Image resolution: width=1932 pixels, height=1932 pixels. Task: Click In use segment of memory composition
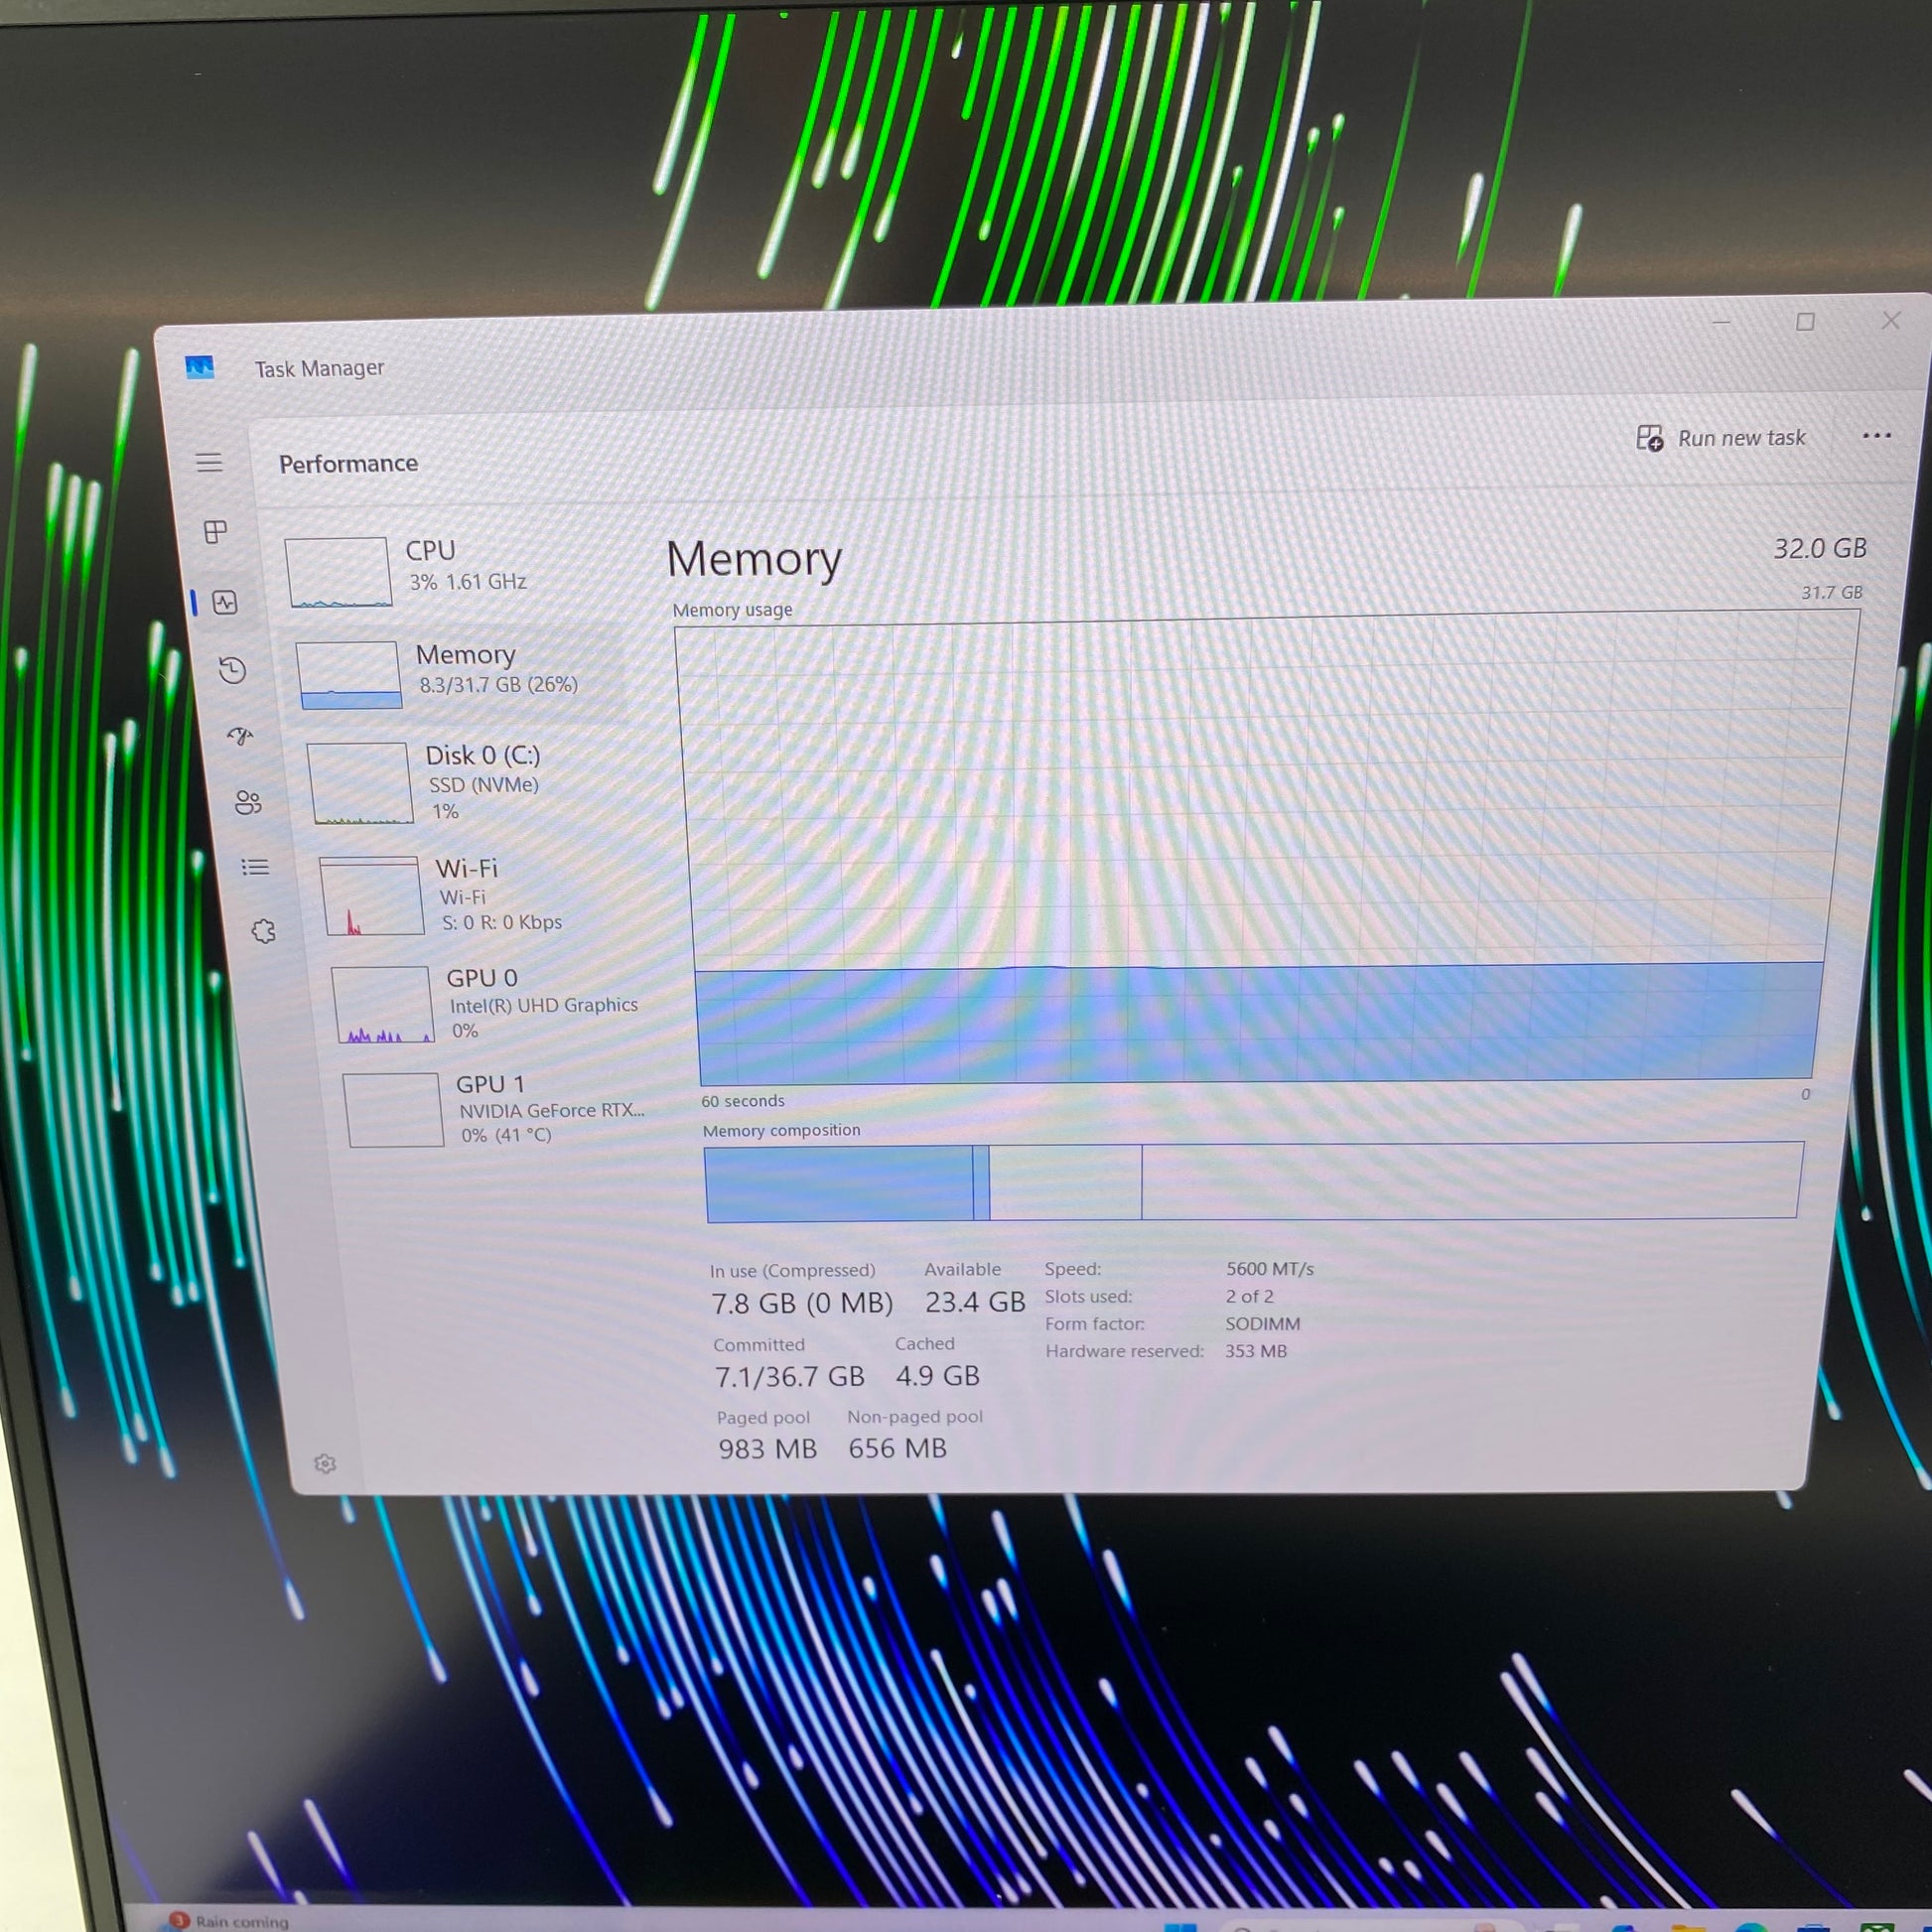[x=839, y=1184]
